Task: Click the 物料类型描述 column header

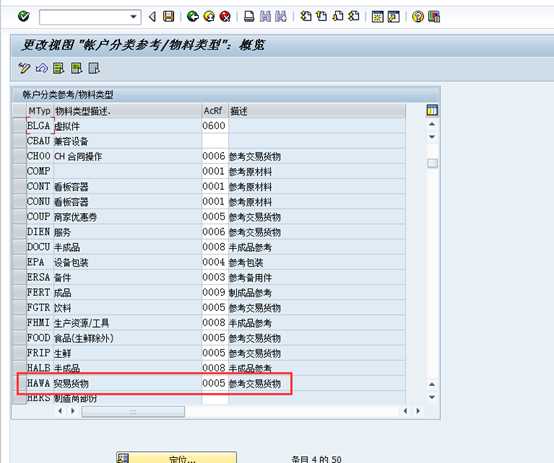Action: click(127, 111)
